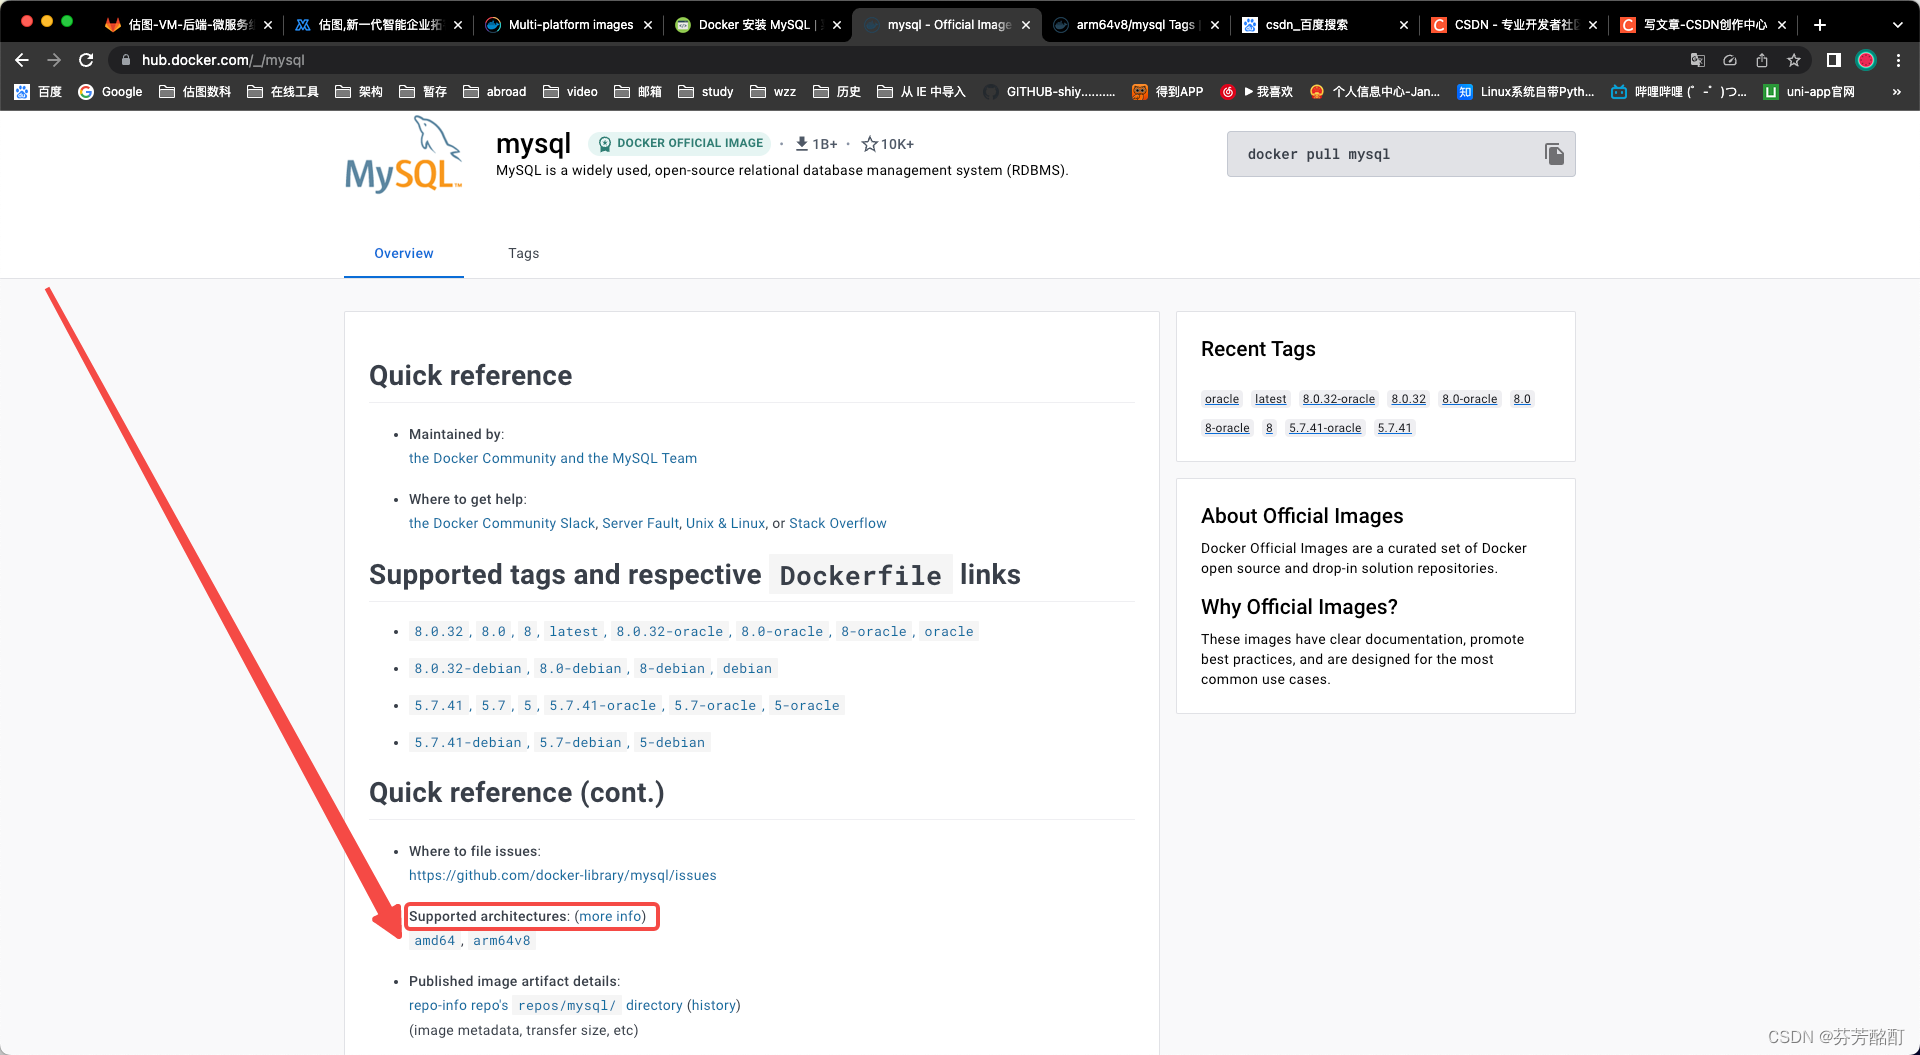The image size is (1920, 1055).
Task: Select the amd64 architecture link
Action: pos(435,941)
